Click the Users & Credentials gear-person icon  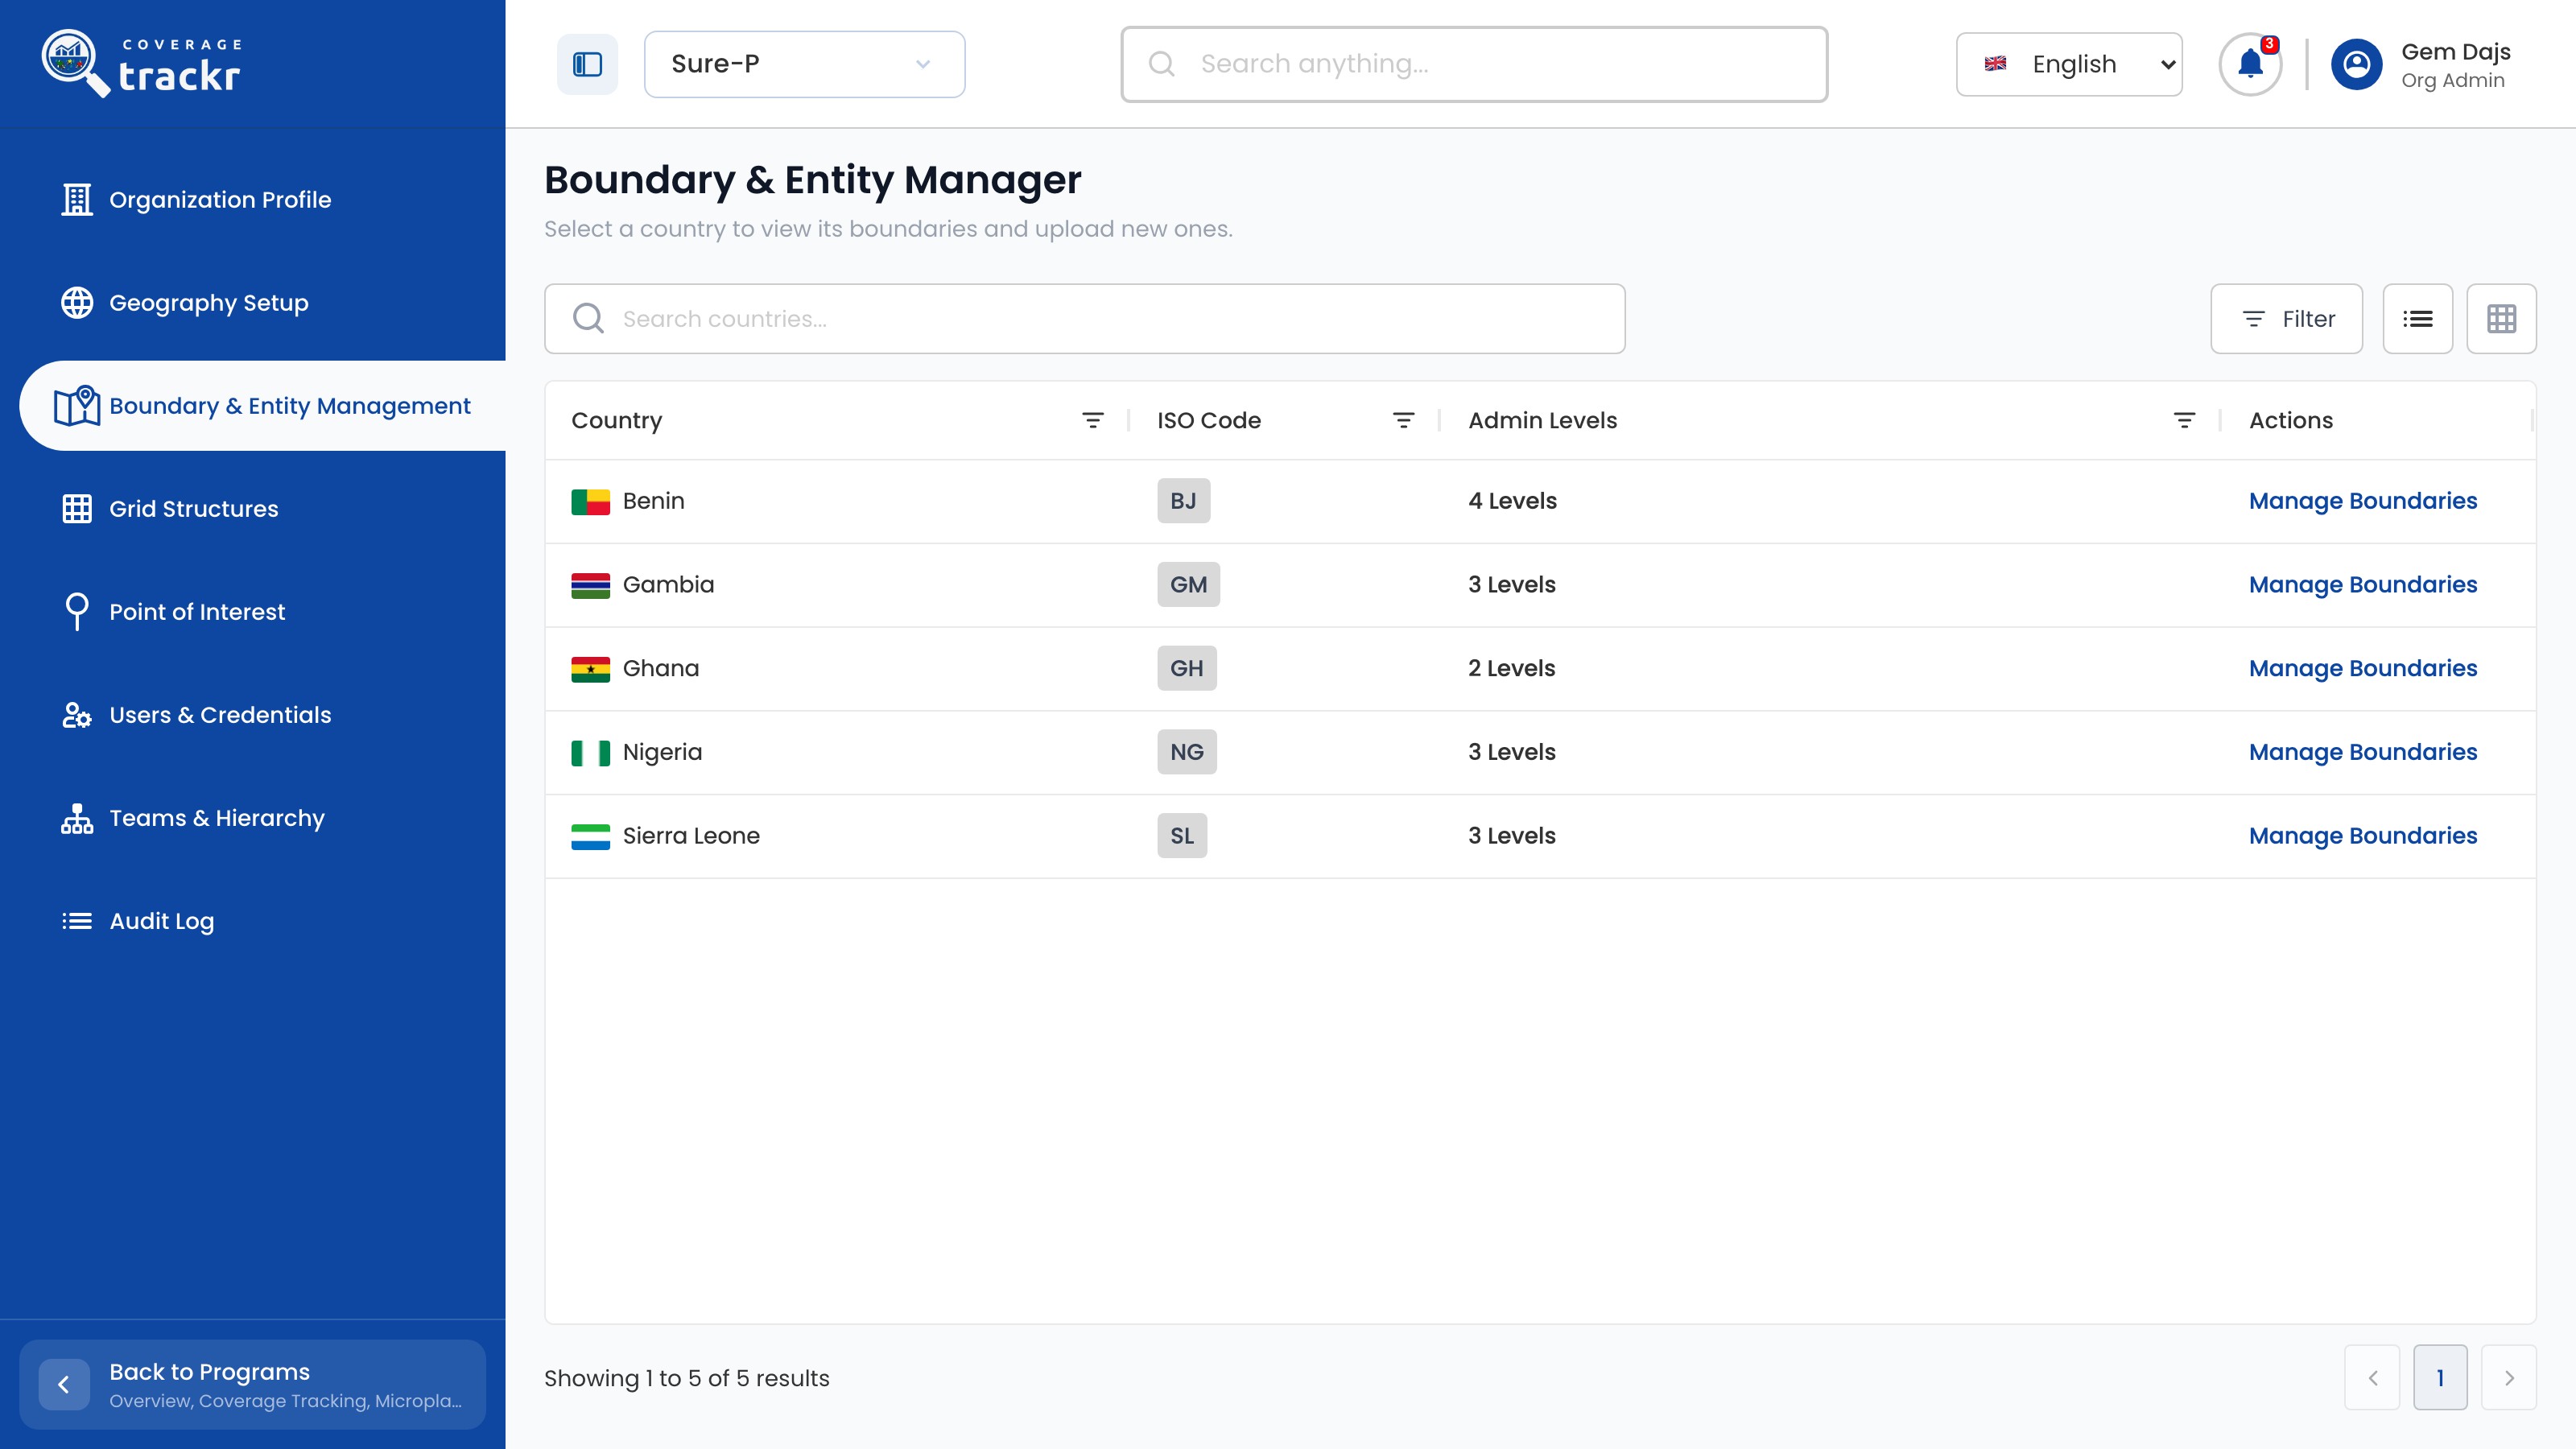(x=77, y=714)
